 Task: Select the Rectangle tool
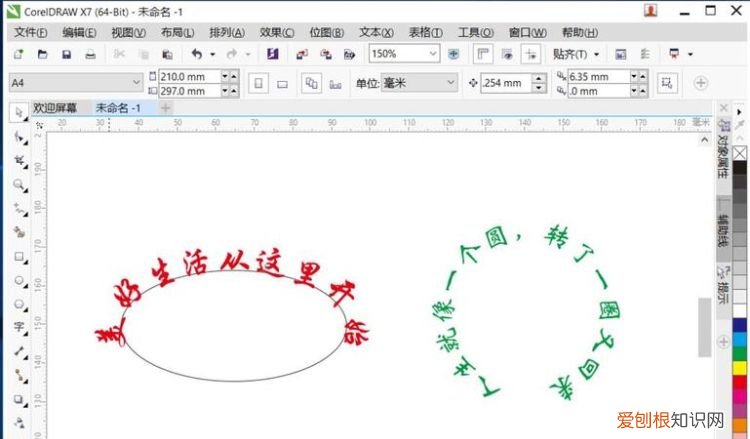(x=20, y=257)
